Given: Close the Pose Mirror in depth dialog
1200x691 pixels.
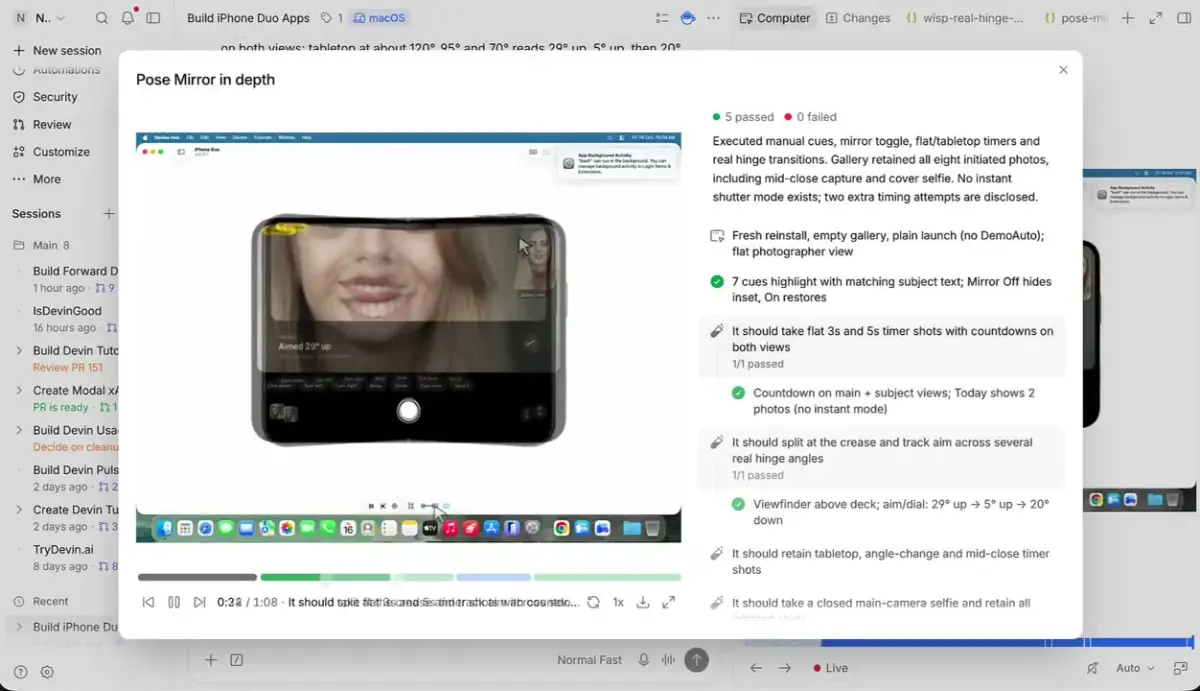Looking at the screenshot, I should click(x=1063, y=70).
